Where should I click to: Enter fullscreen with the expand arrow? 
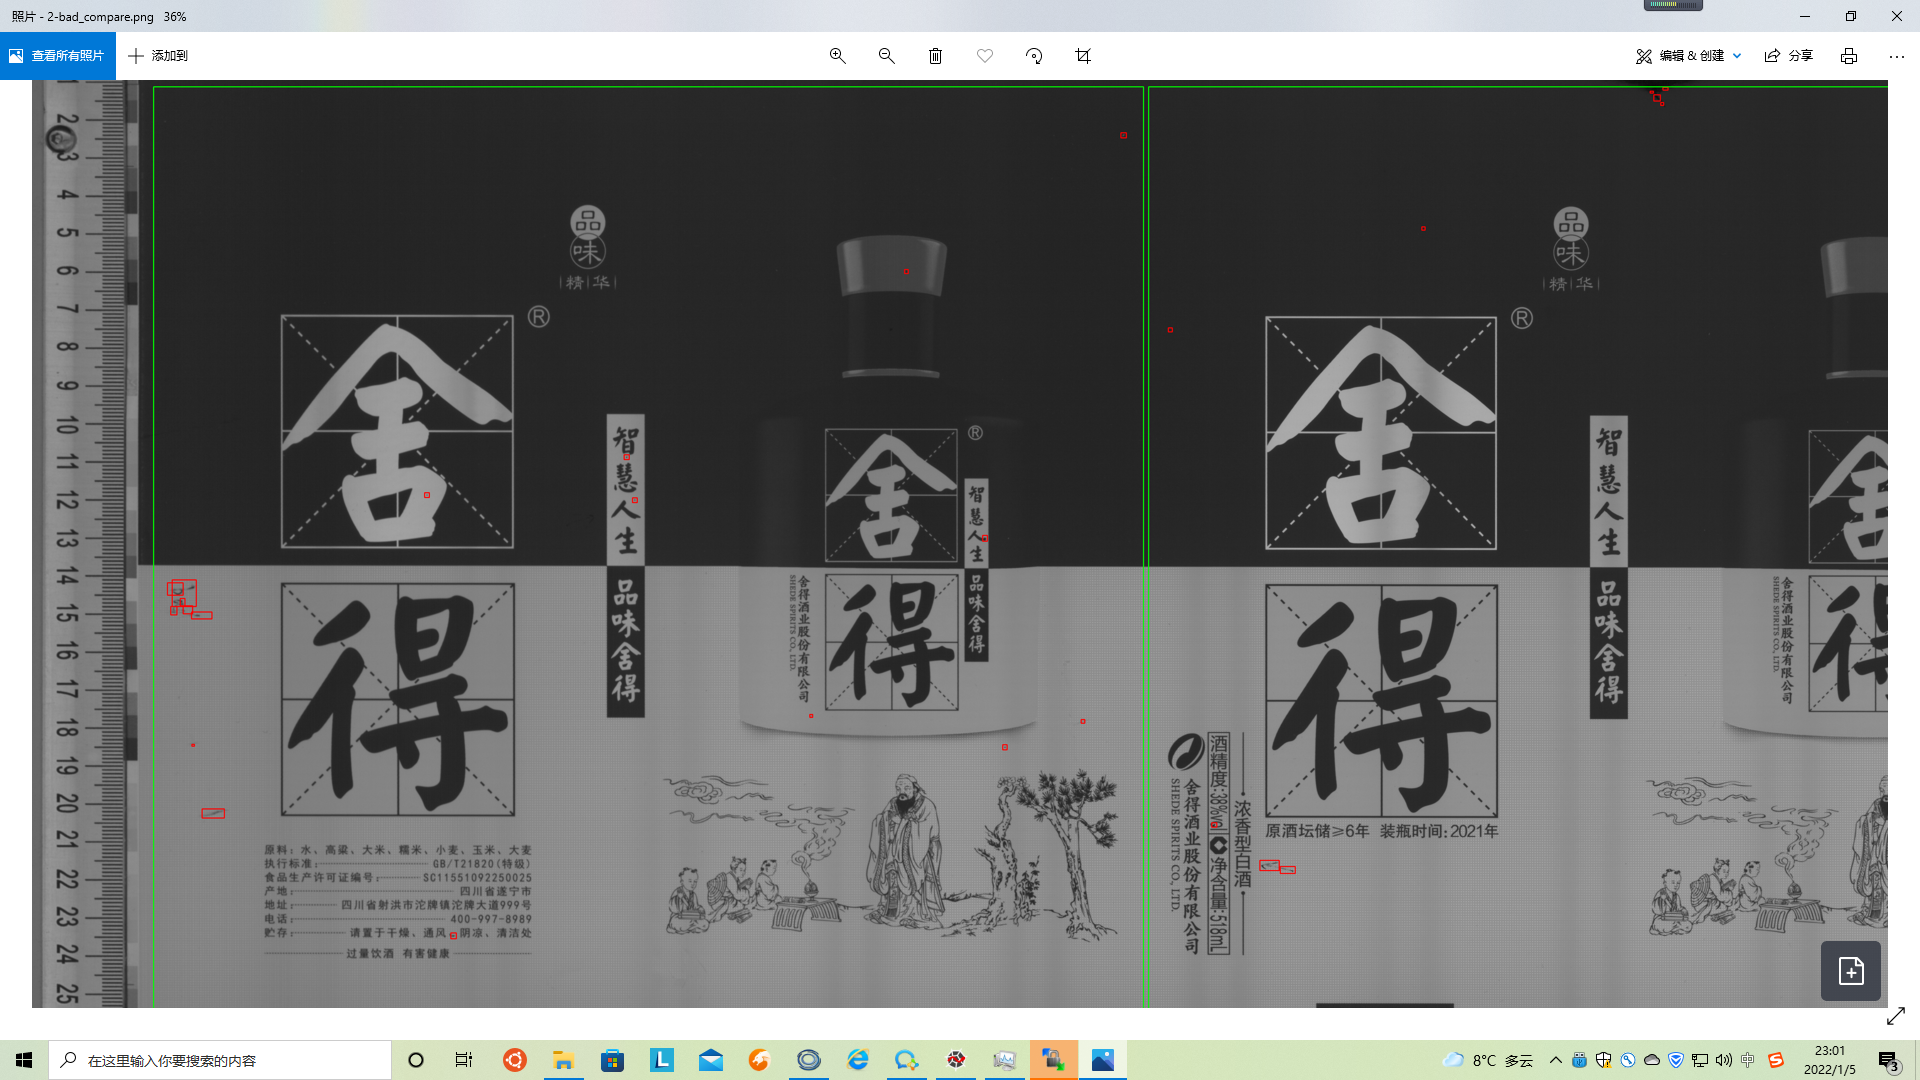1896,1016
